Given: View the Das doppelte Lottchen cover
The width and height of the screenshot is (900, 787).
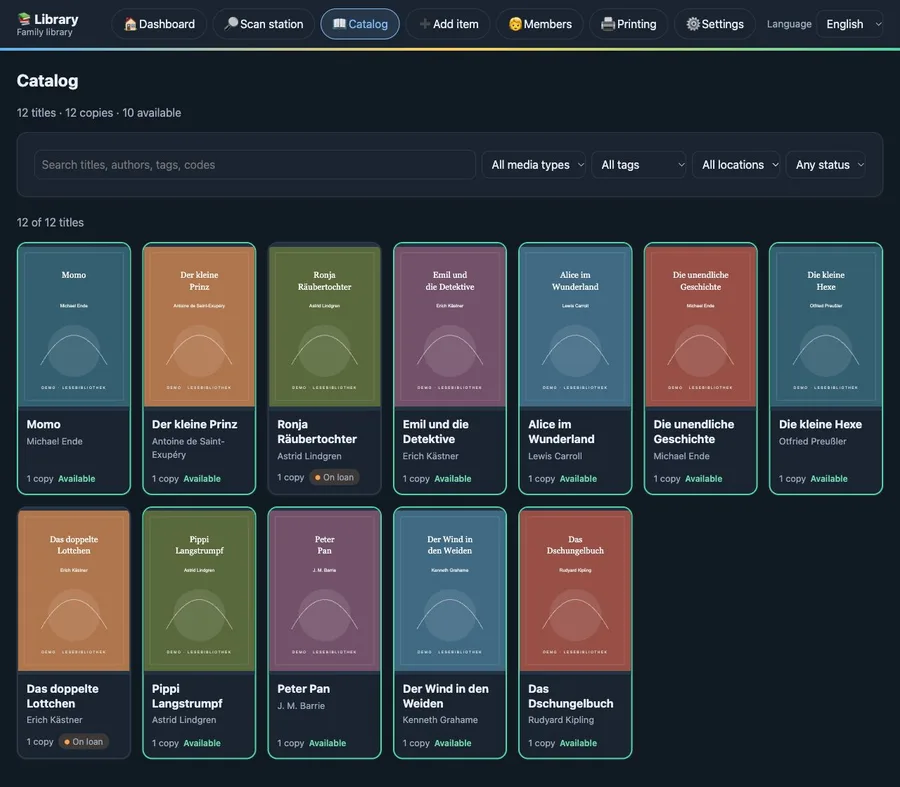Looking at the screenshot, I should (74, 590).
